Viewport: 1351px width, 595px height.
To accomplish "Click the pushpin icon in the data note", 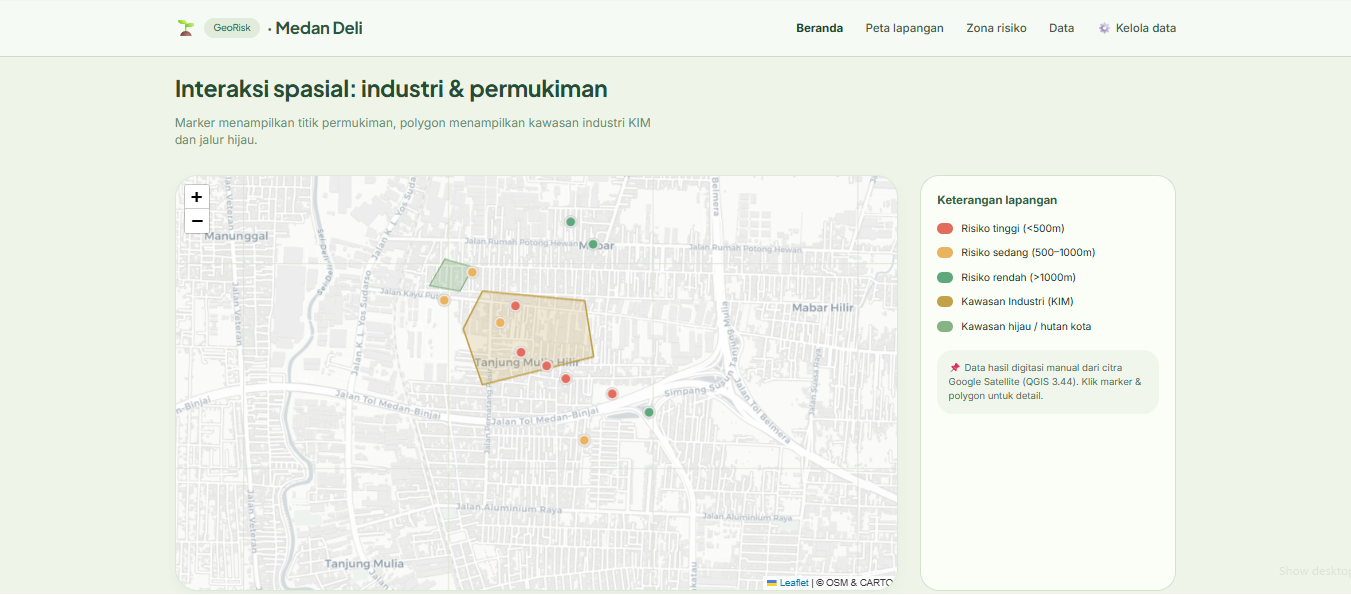I will (x=954, y=368).
